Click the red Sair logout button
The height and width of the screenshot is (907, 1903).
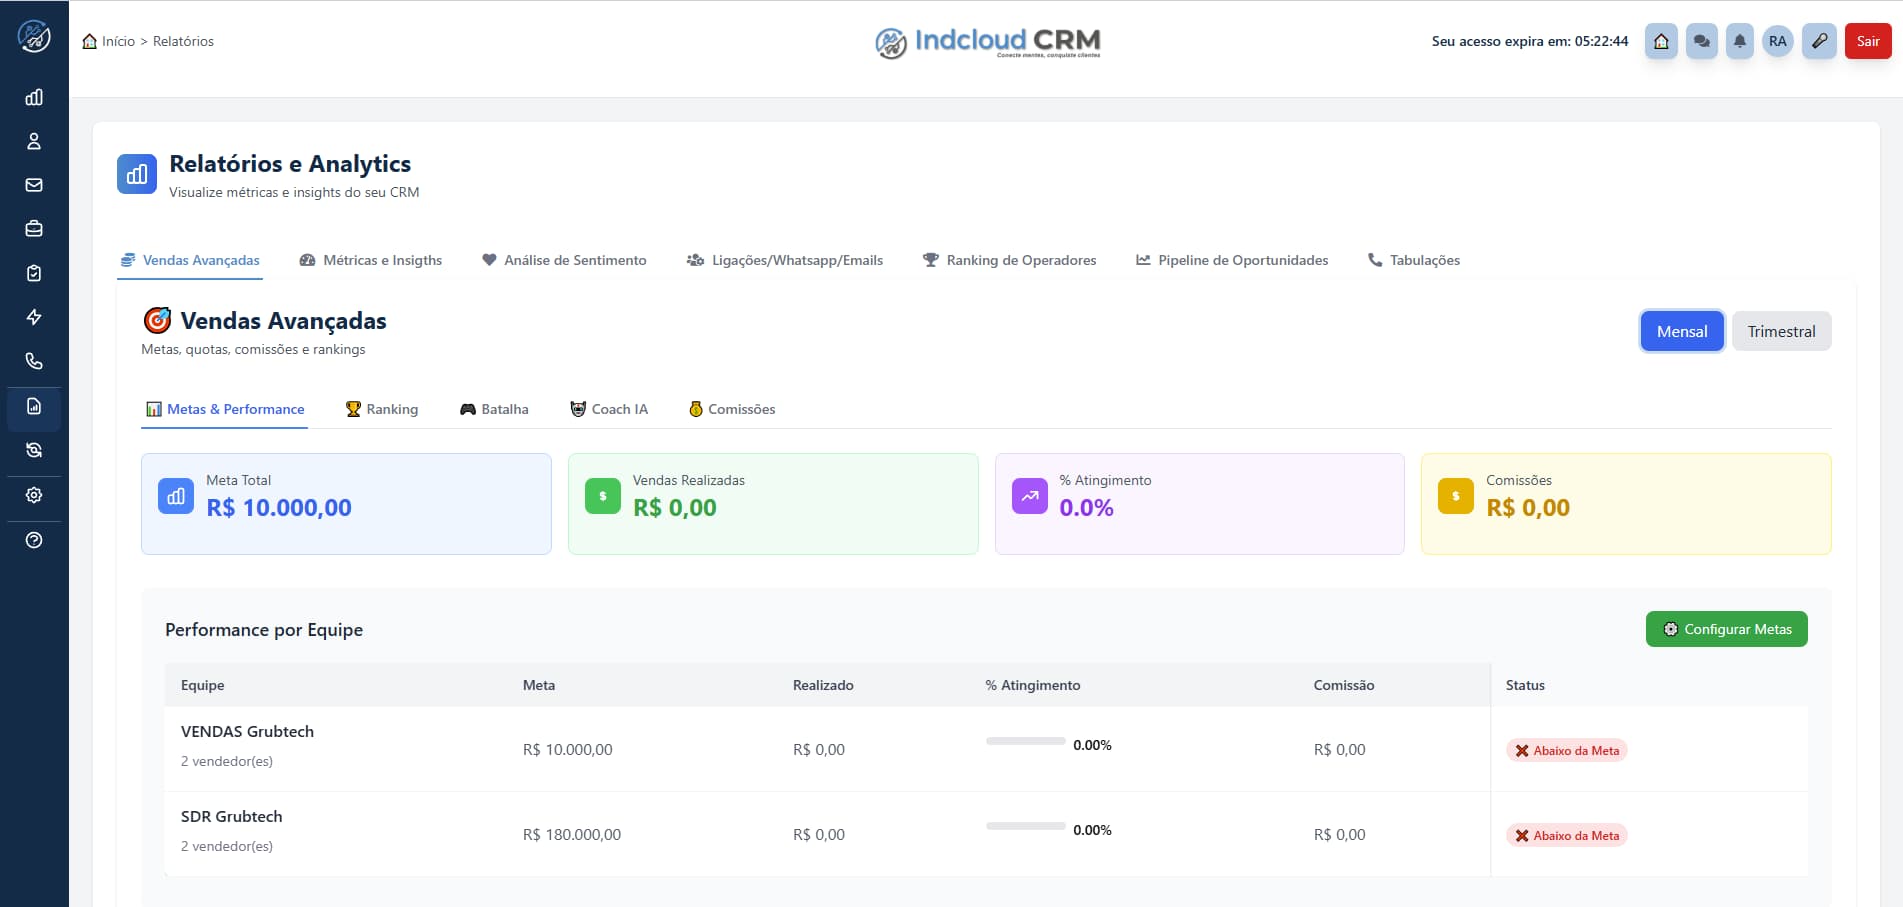(x=1867, y=41)
